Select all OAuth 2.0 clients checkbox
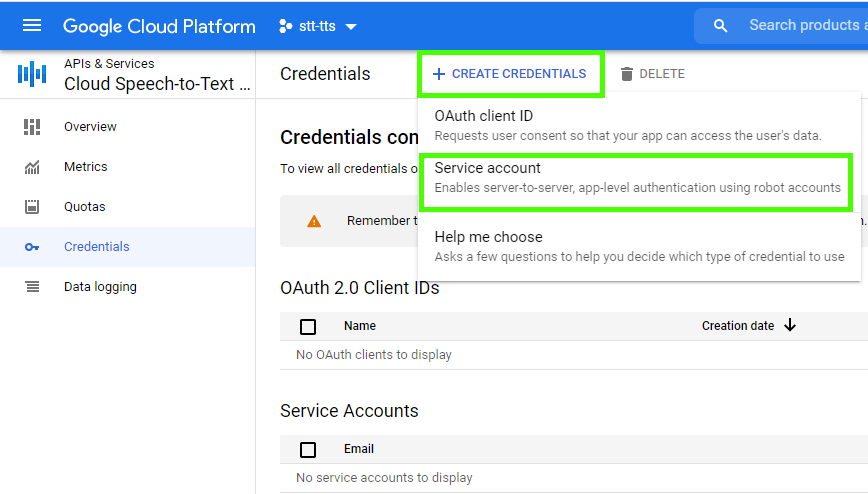 click(308, 327)
